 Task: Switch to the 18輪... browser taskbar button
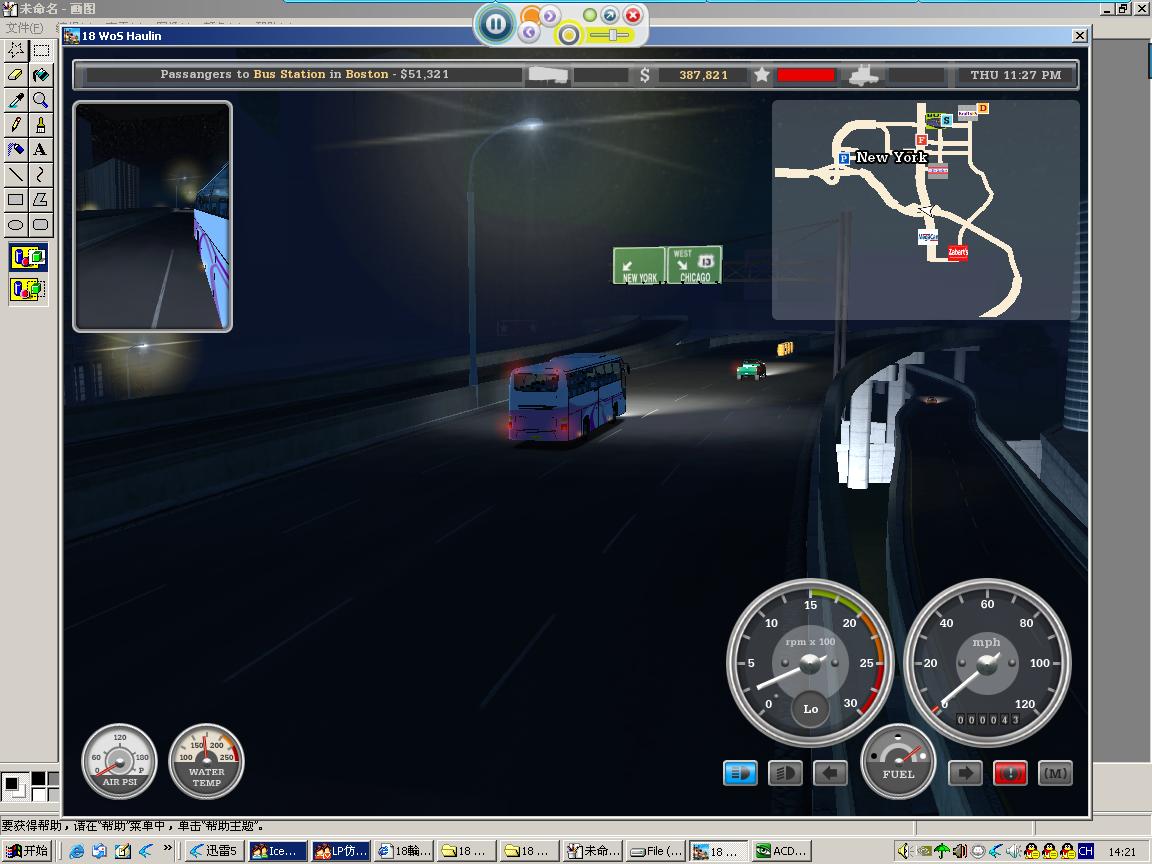404,851
